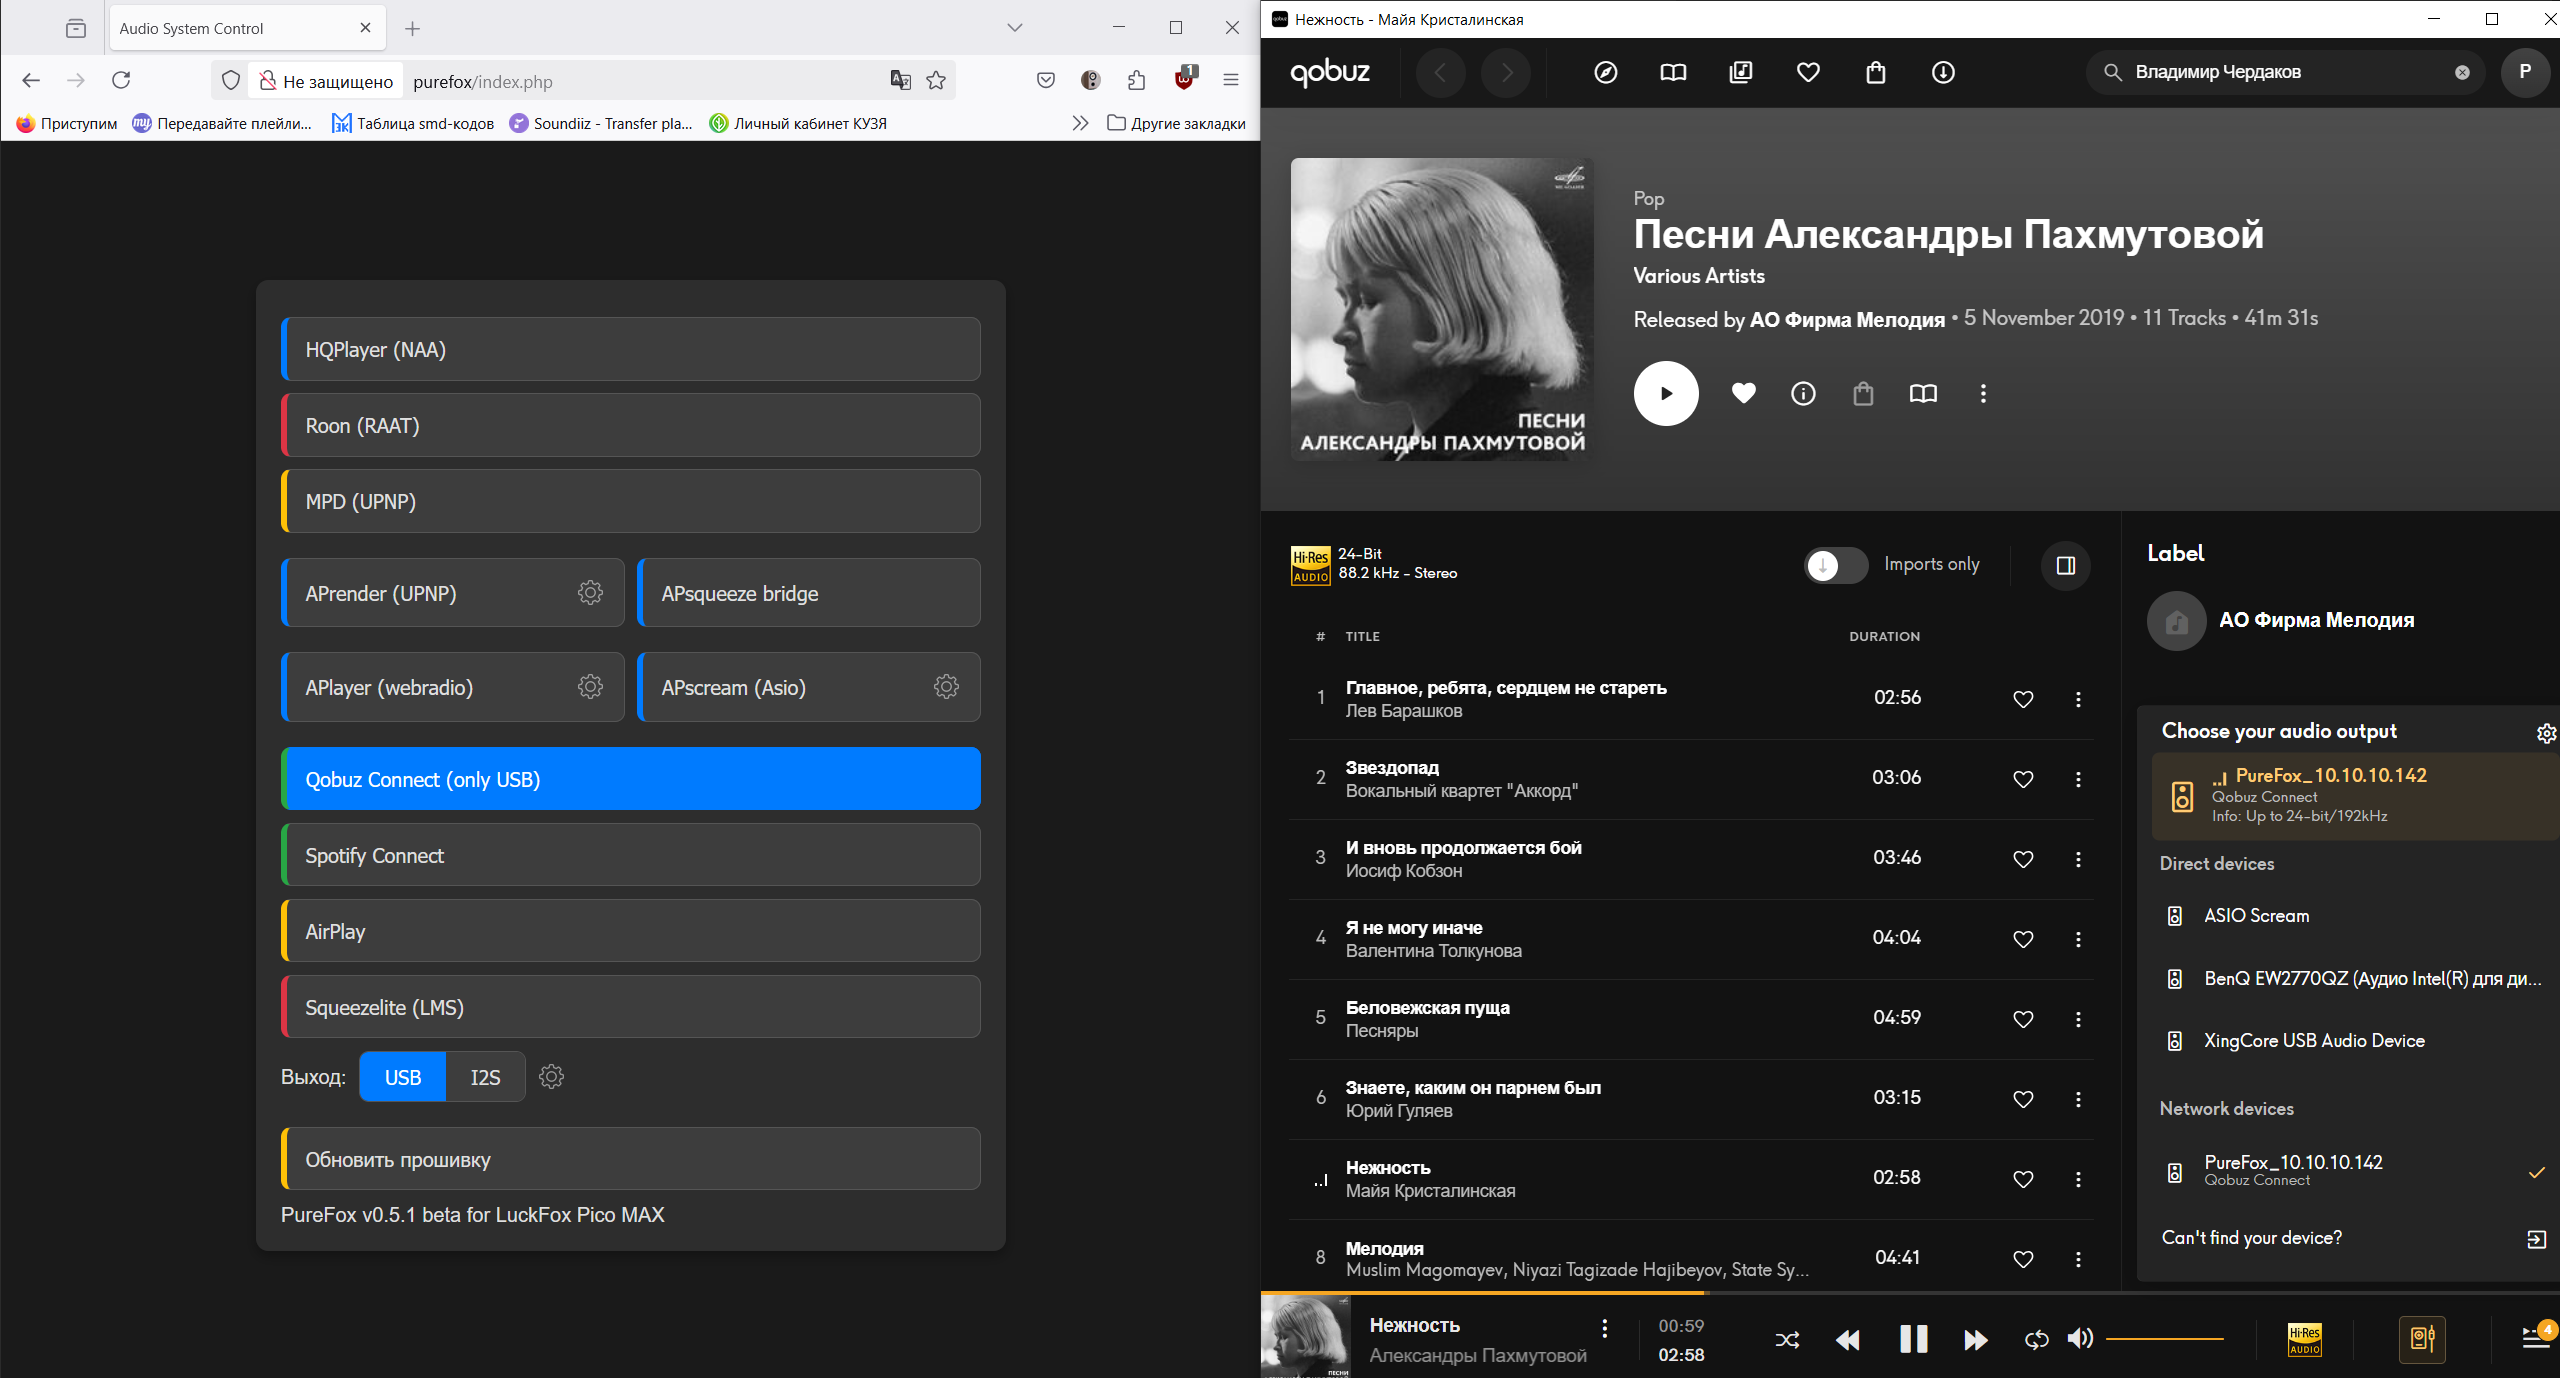Open label АО Фирма Мелодия
Screen dimensions: 2560x1378
[x=2316, y=620]
